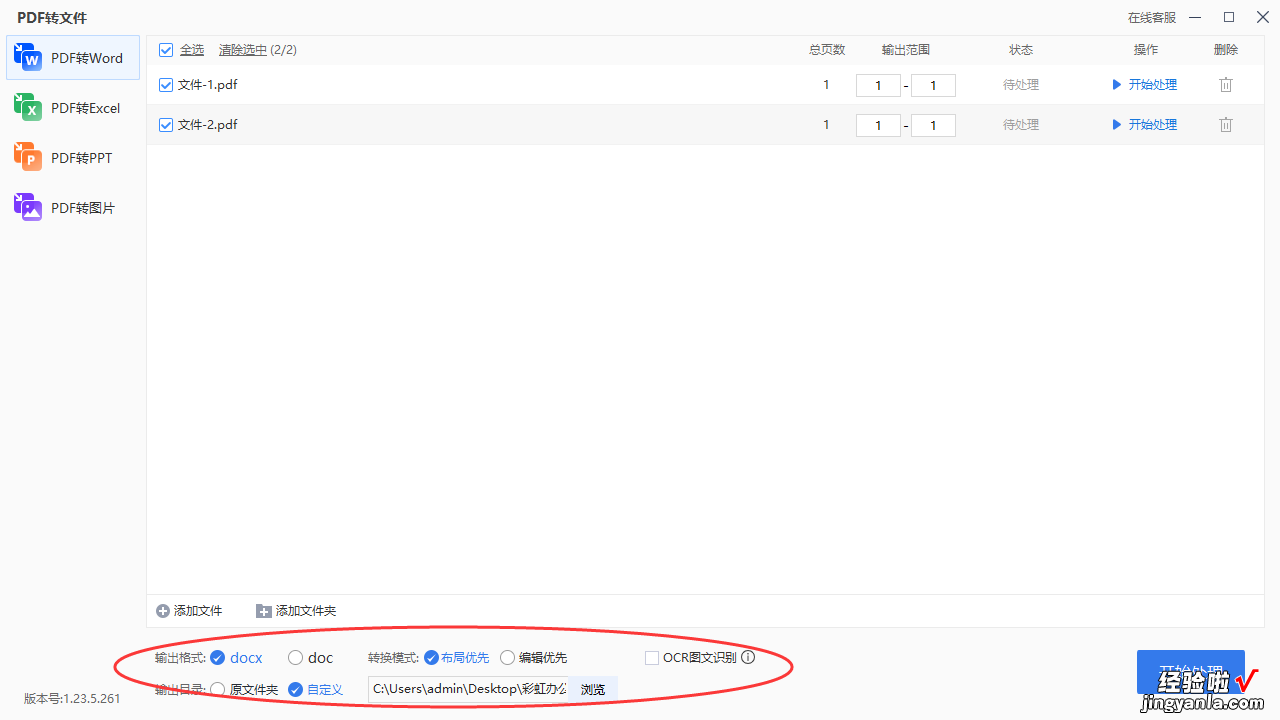The height and width of the screenshot is (720, 1280).
Task: Choose 布局优先 conversion mode
Action: 457,658
